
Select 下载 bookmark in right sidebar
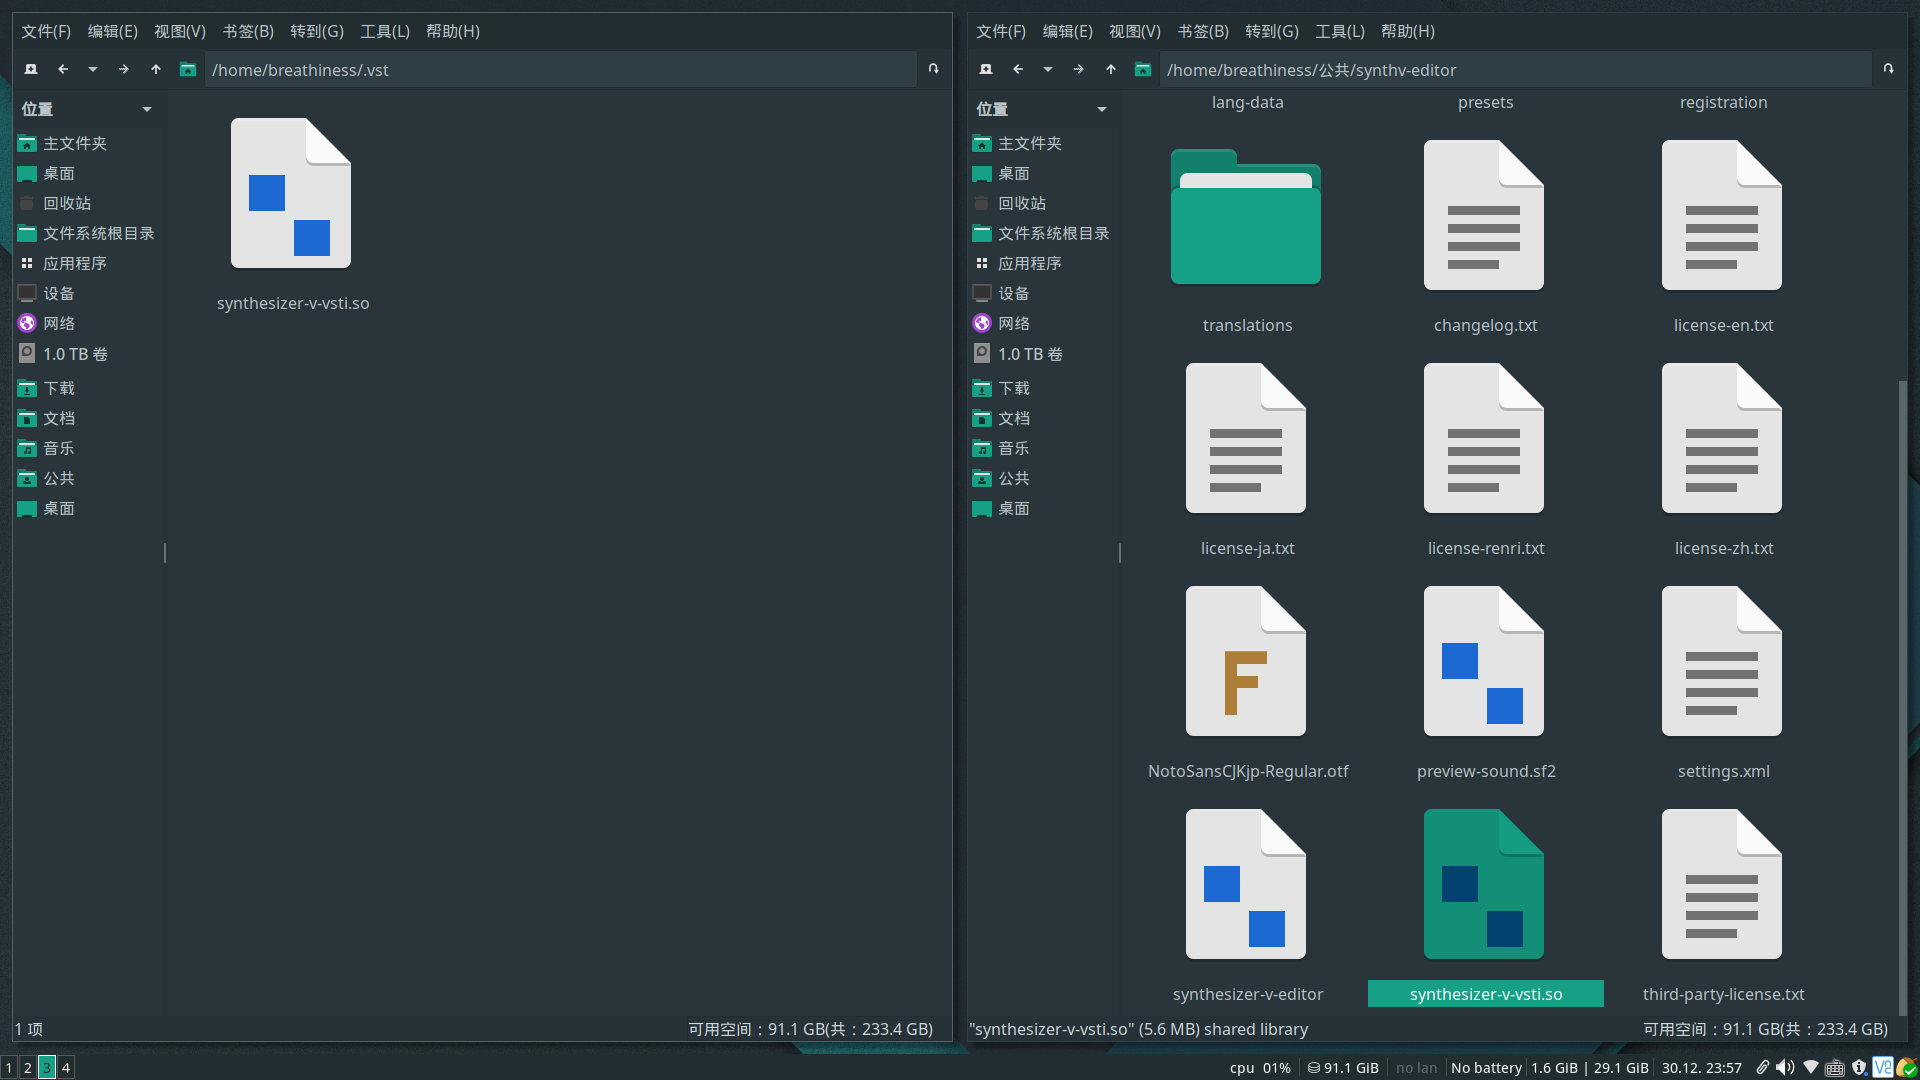(x=1013, y=388)
